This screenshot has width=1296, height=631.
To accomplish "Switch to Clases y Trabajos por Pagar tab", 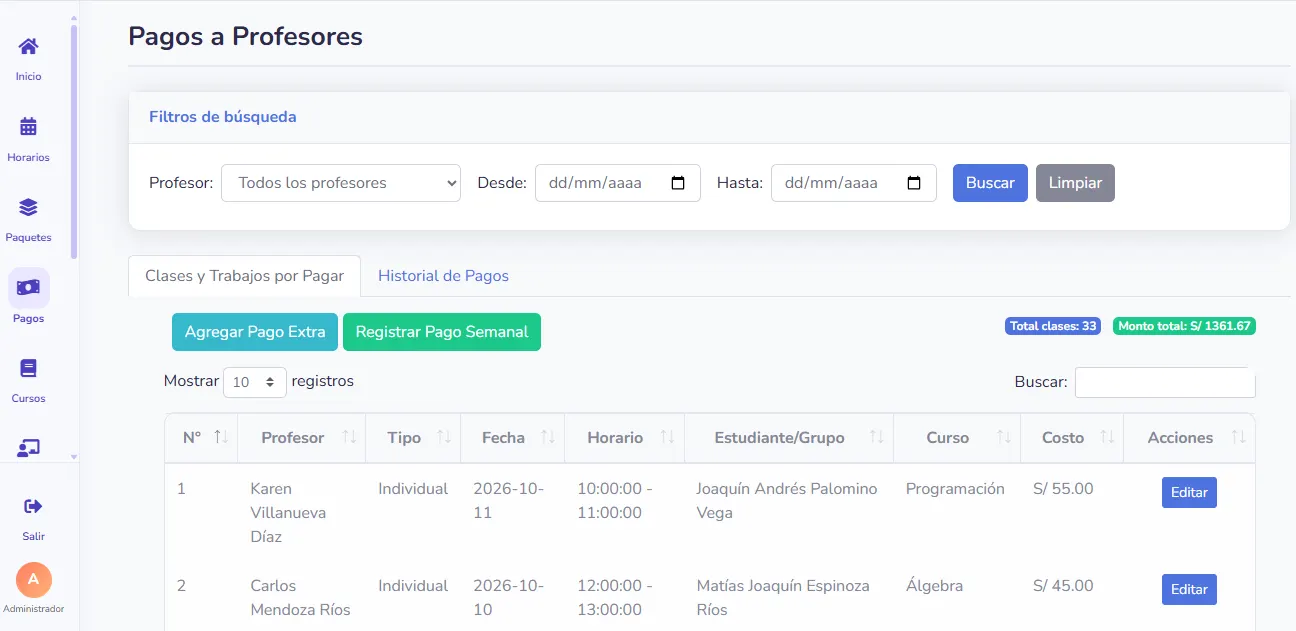I will [245, 276].
